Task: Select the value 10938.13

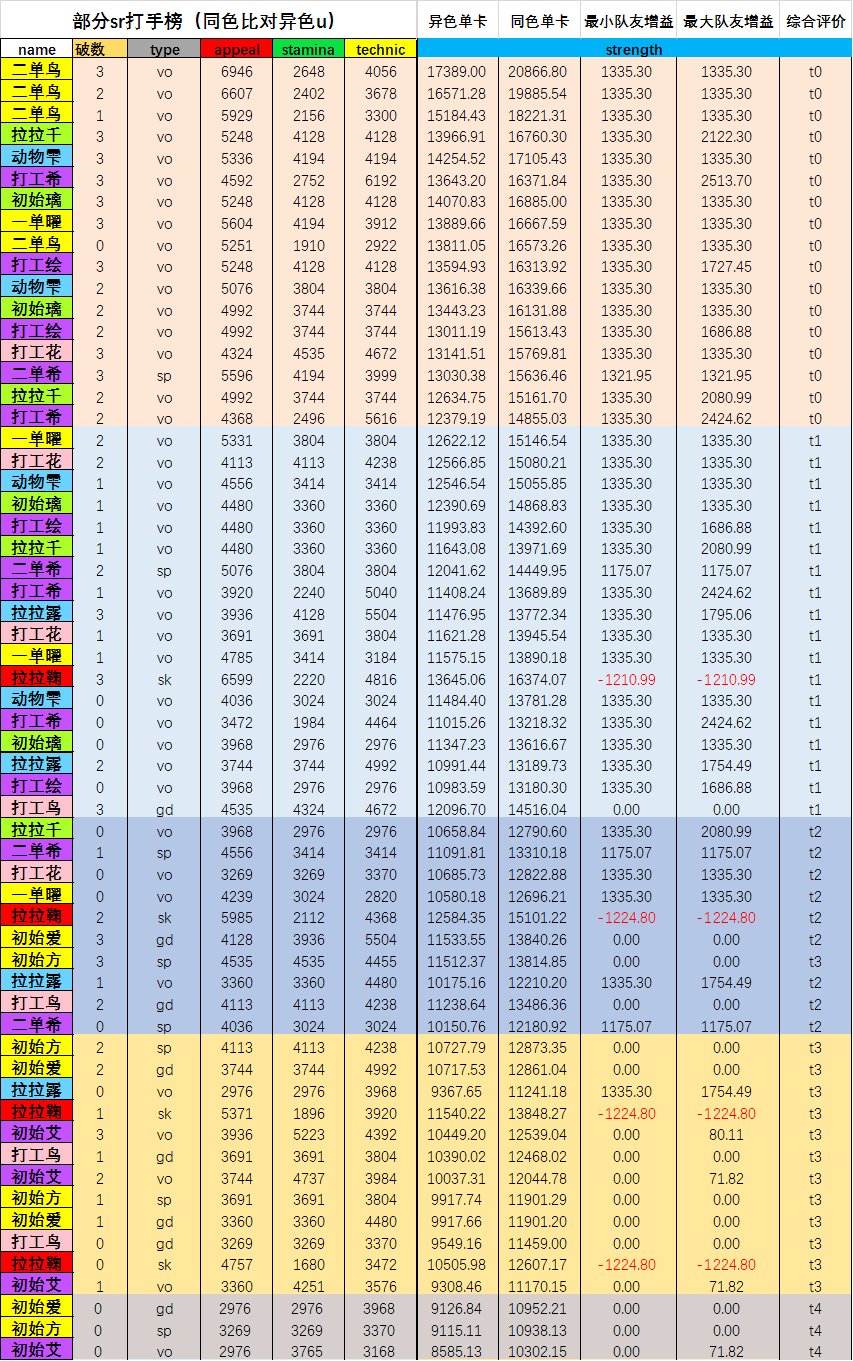Action: 538,1330
